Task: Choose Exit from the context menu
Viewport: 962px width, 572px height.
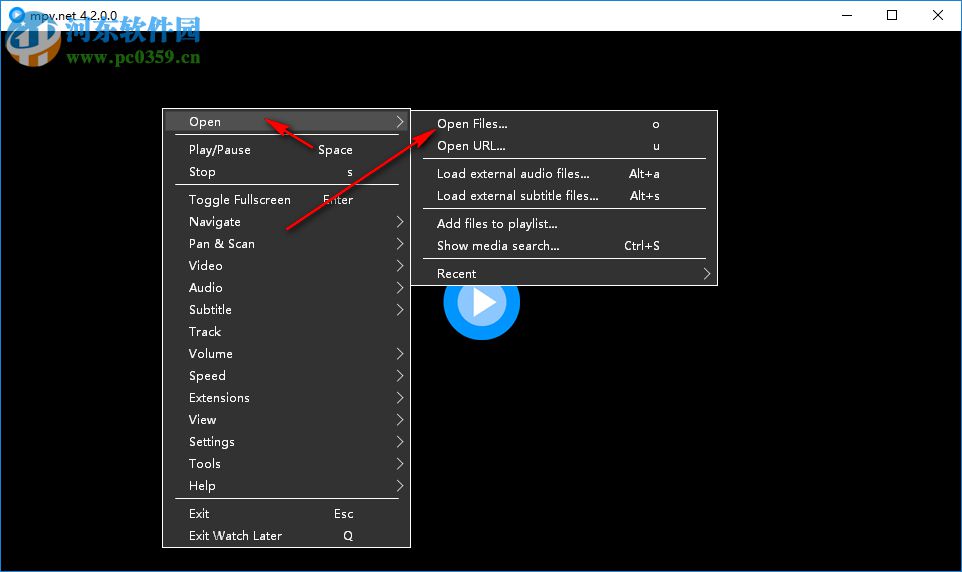Action: coord(287,514)
